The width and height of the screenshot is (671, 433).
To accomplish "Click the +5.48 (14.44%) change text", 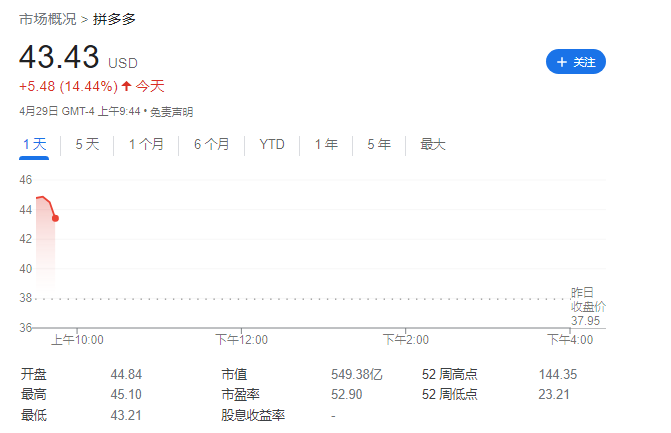I will click(68, 86).
